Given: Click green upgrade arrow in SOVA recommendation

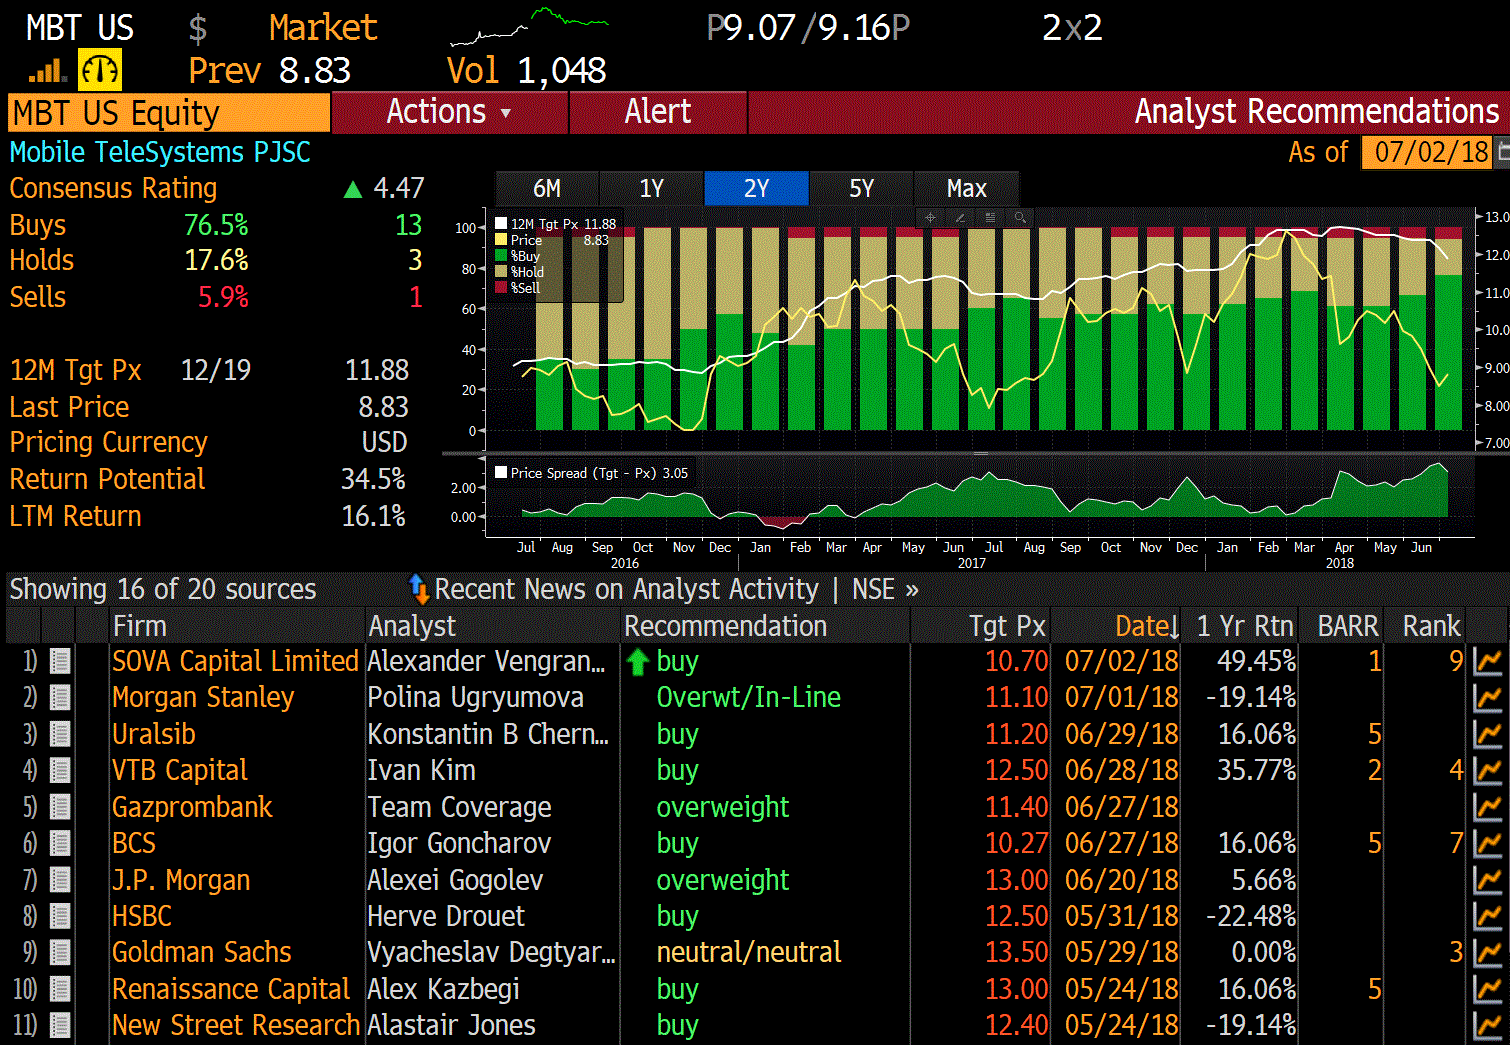Looking at the screenshot, I should pos(638,662).
